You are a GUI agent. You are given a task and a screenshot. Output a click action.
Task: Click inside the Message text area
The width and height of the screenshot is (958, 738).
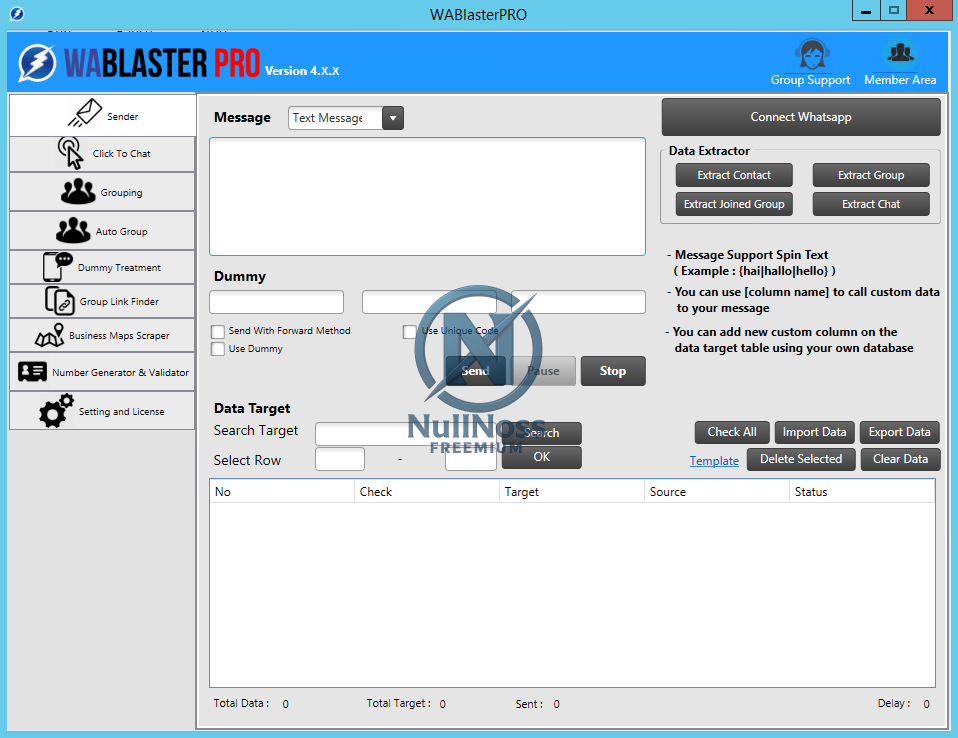tap(427, 196)
